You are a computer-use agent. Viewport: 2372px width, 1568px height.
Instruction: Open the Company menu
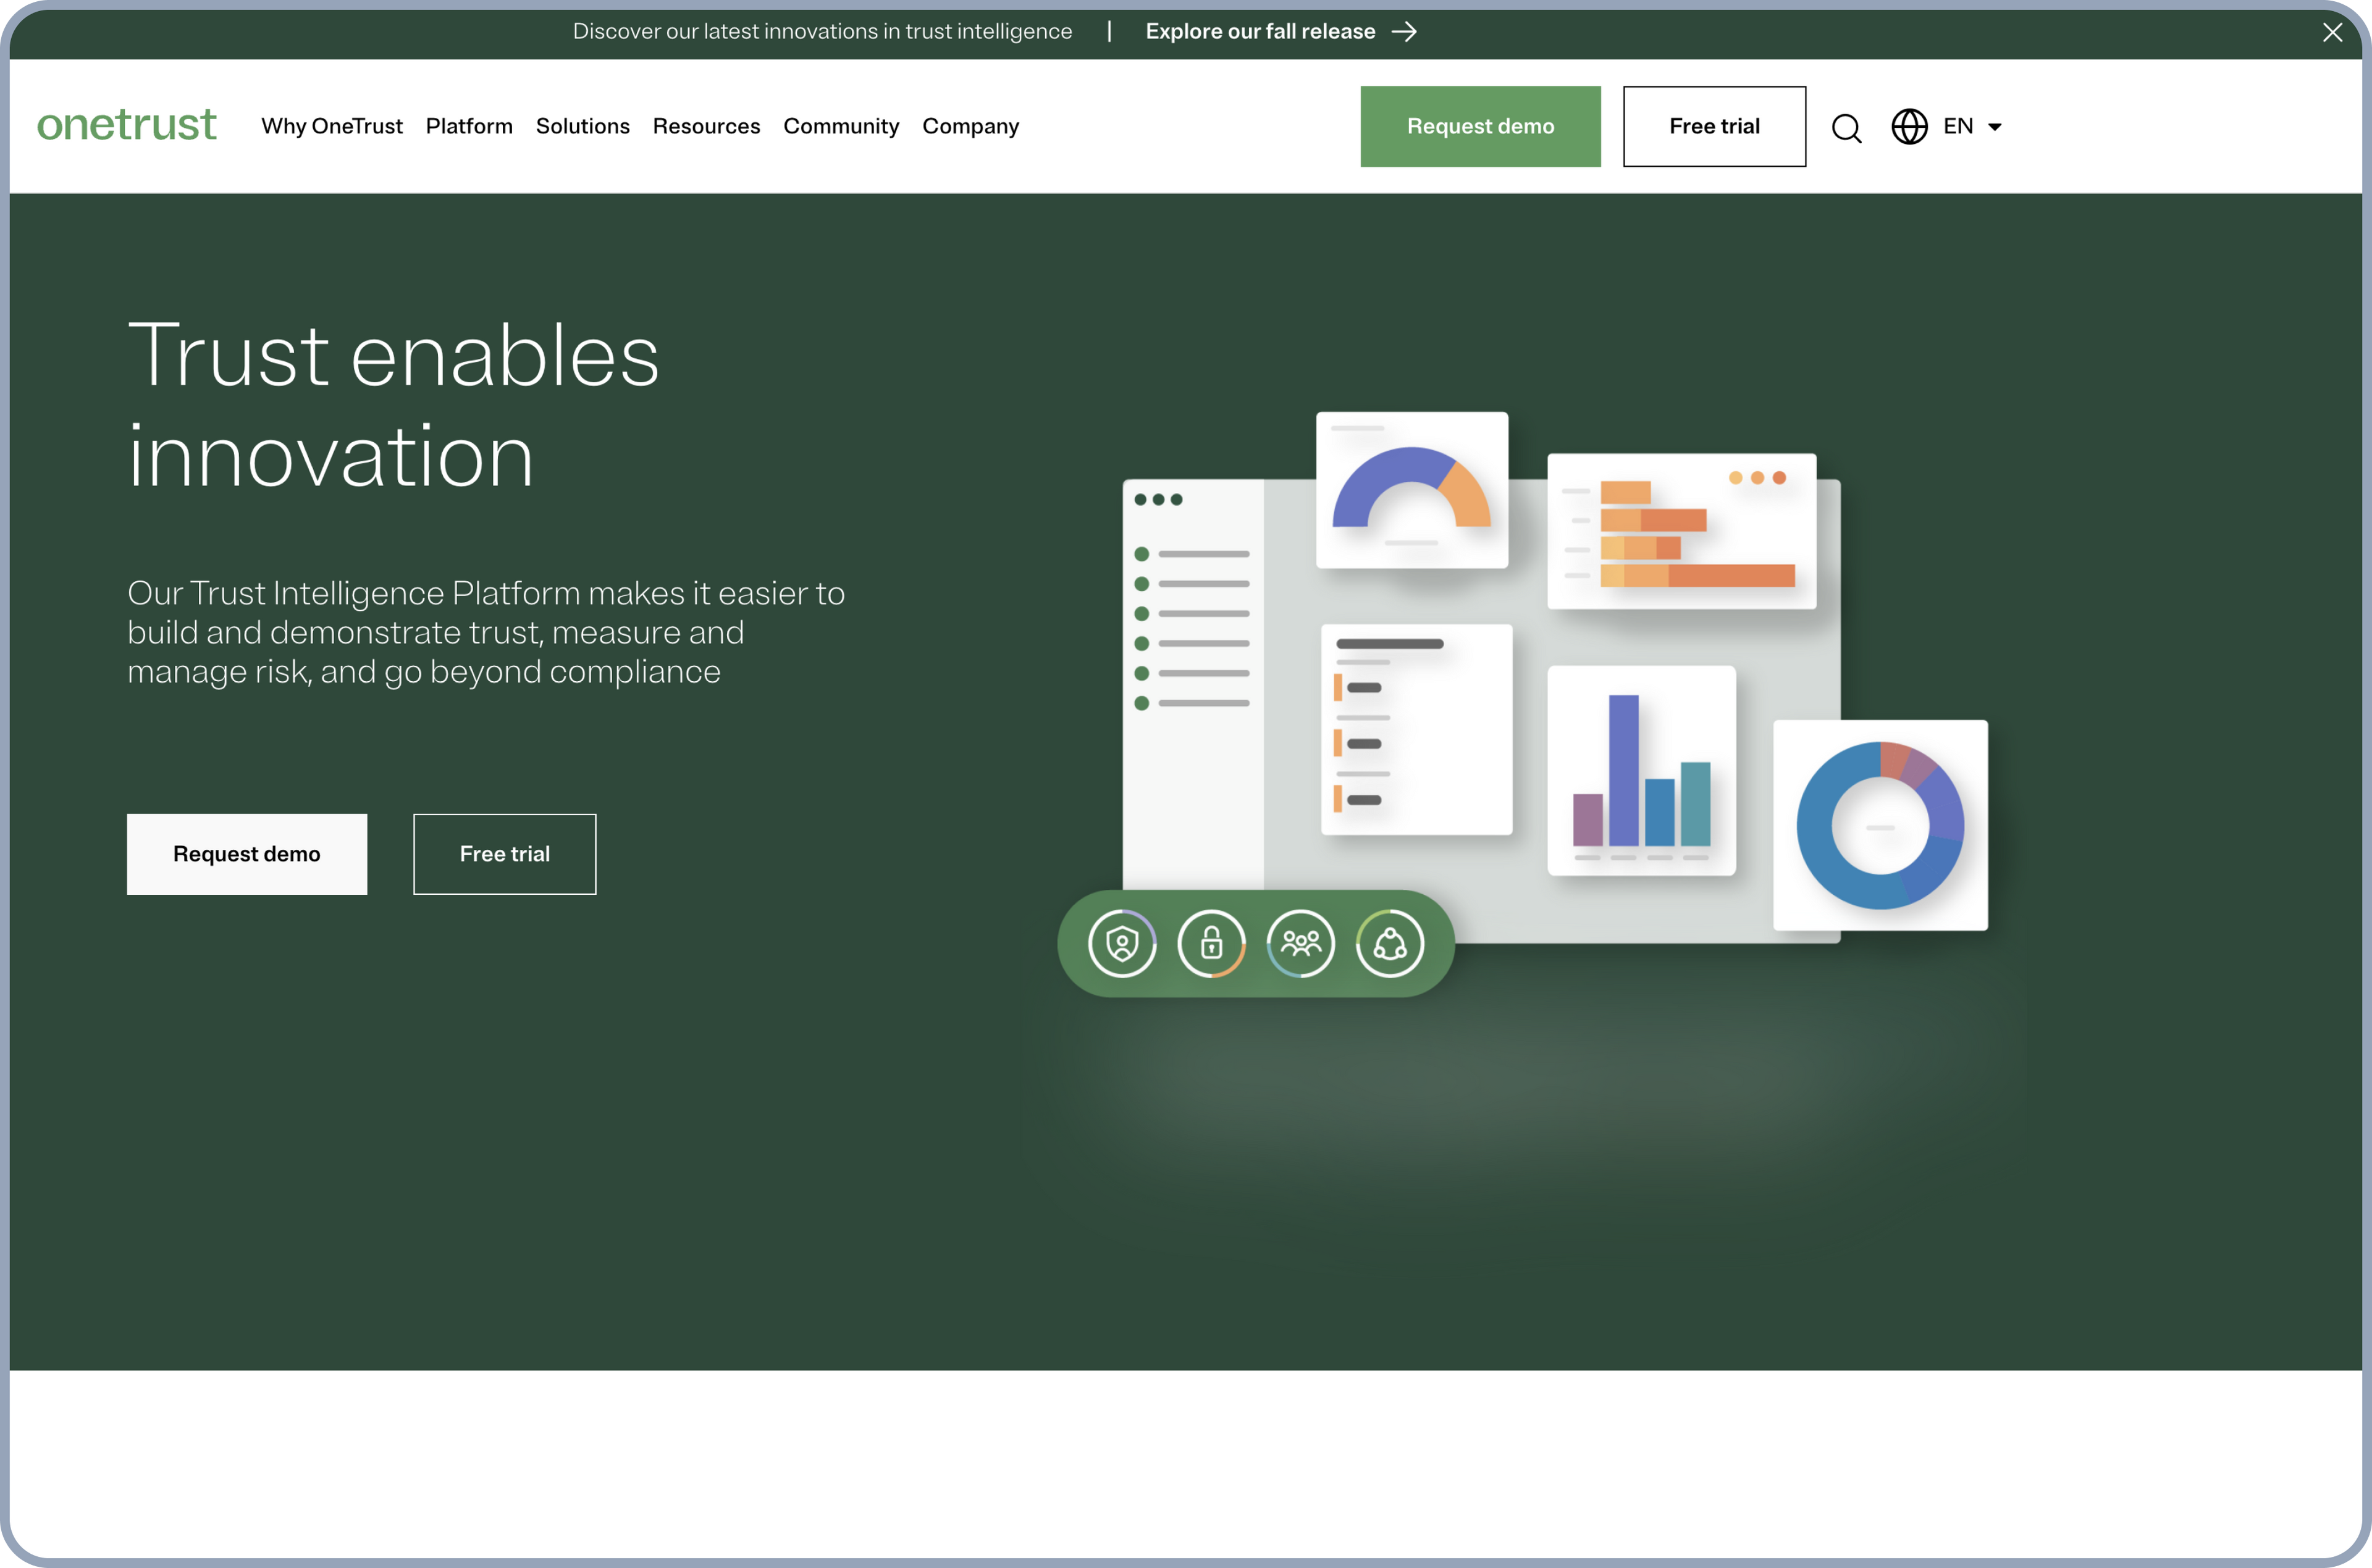[970, 127]
